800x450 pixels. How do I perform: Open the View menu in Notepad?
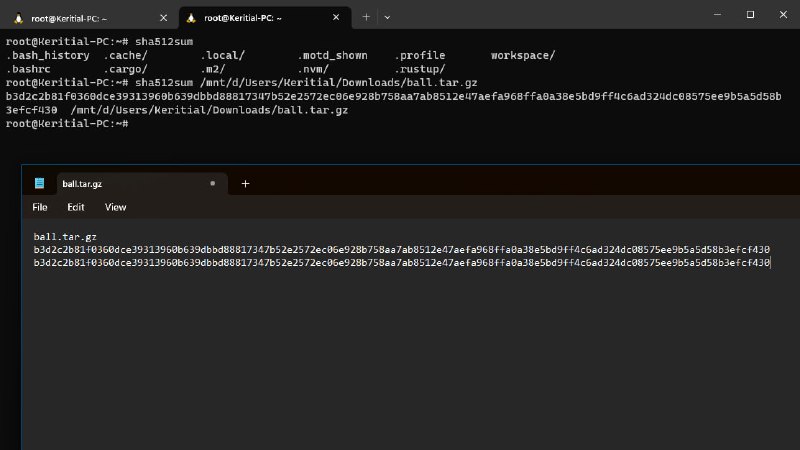click(115, 207)
